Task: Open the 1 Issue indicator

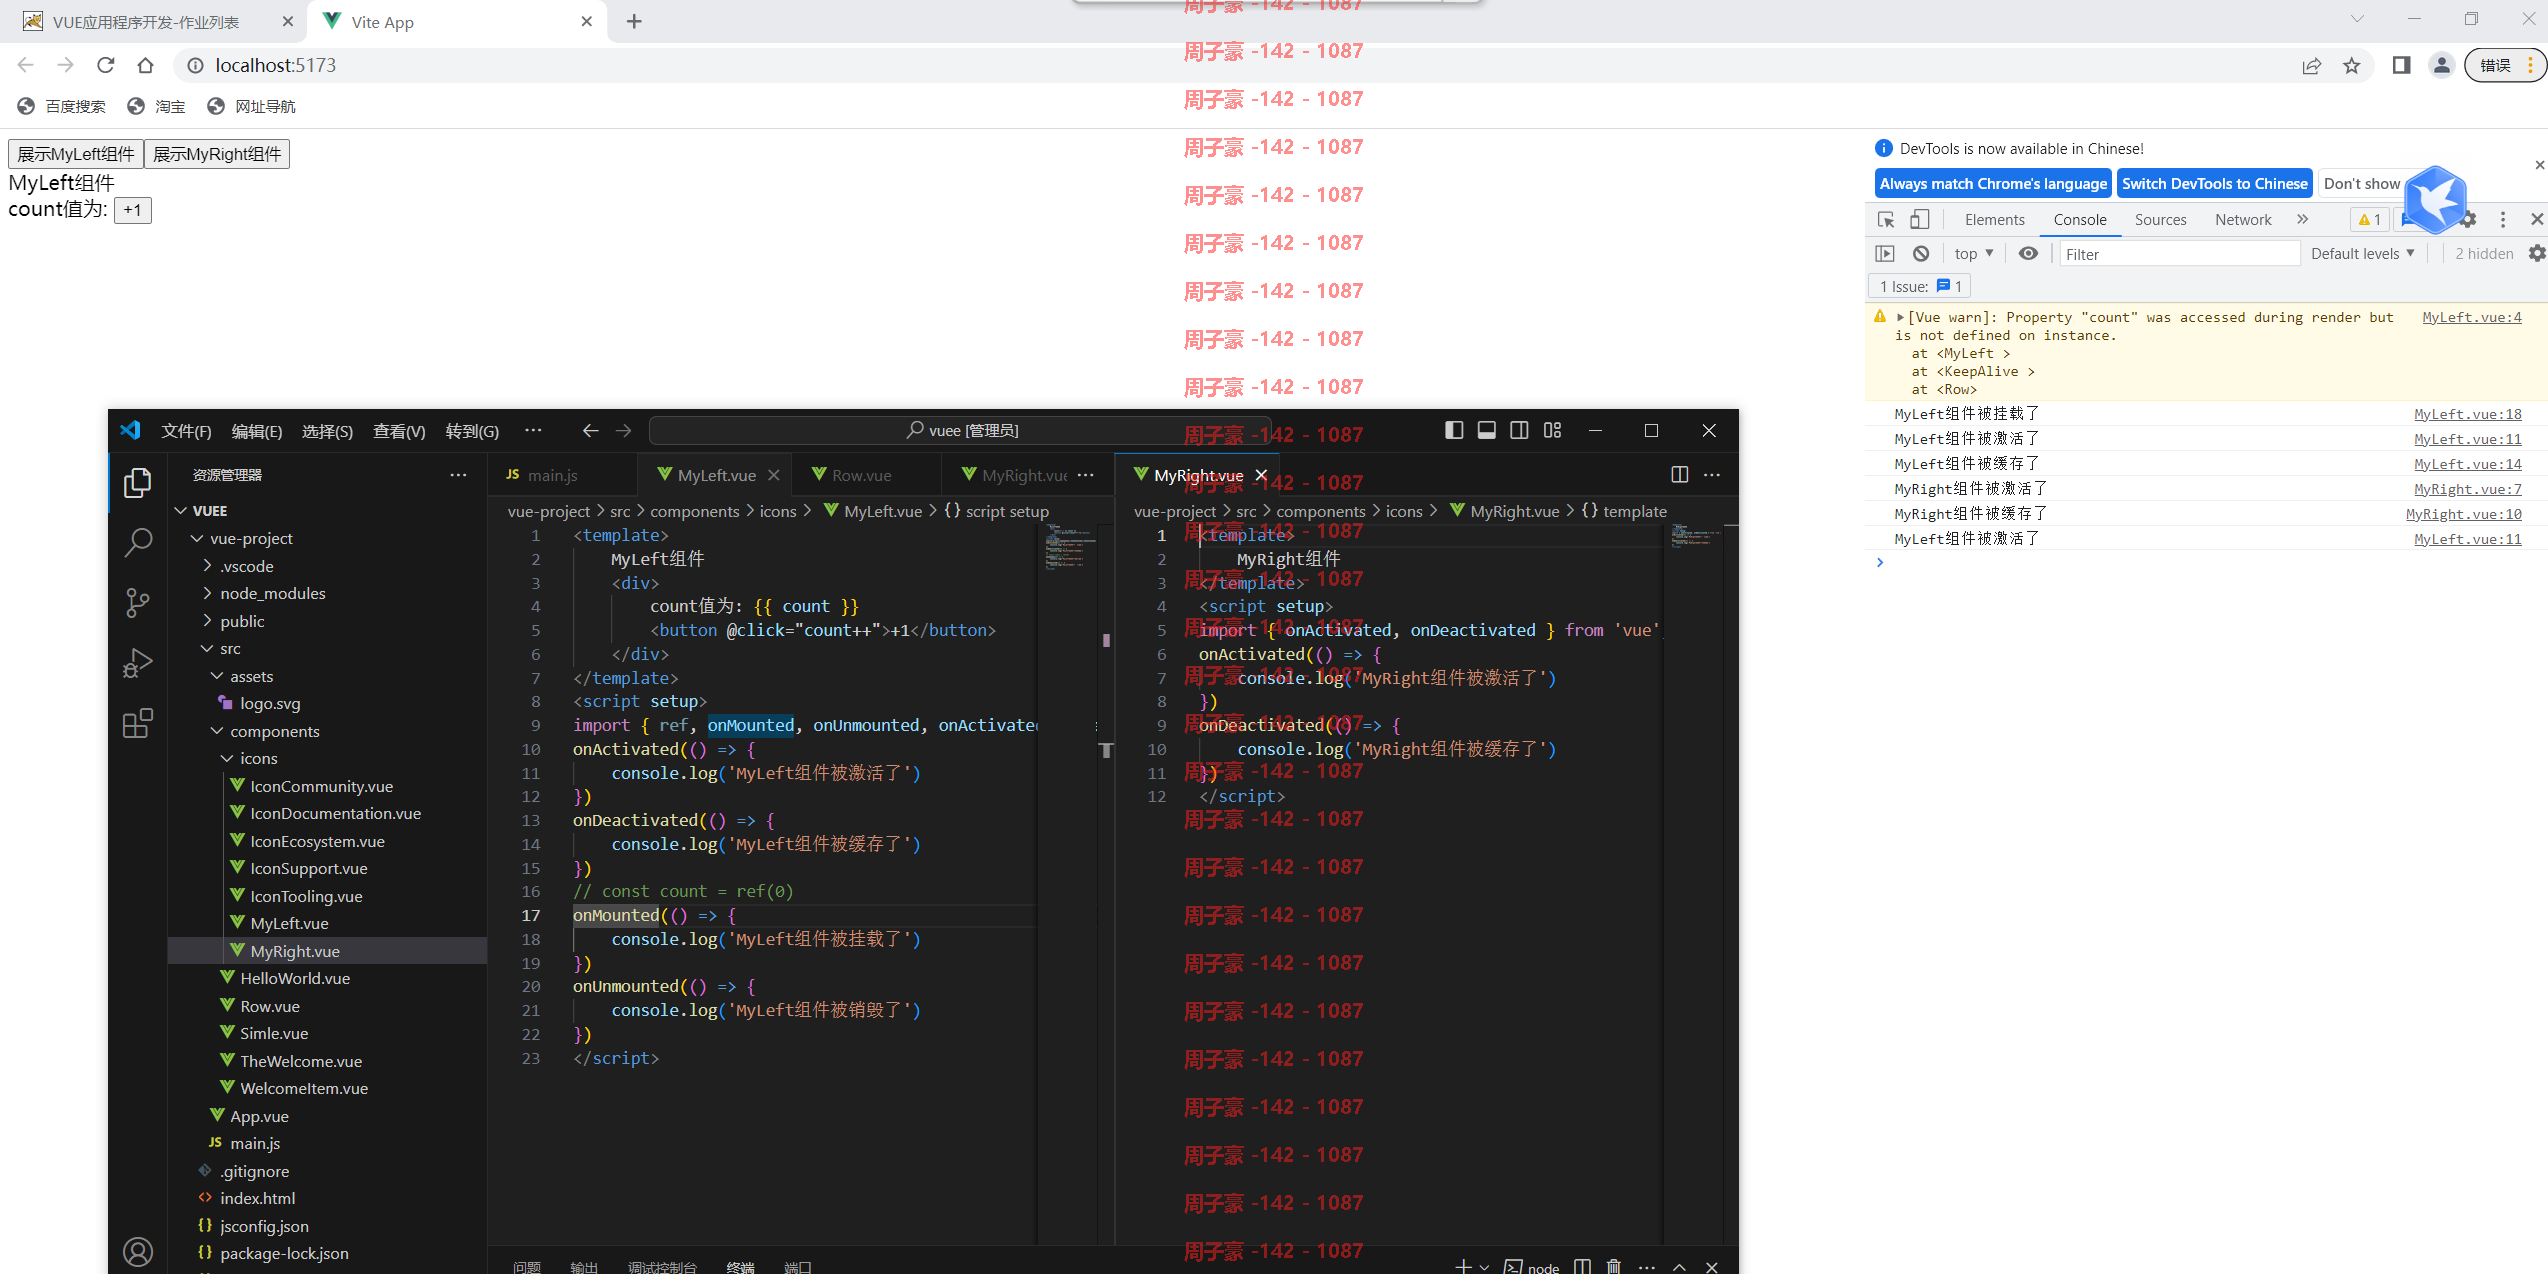Action: pos(1920,287)
